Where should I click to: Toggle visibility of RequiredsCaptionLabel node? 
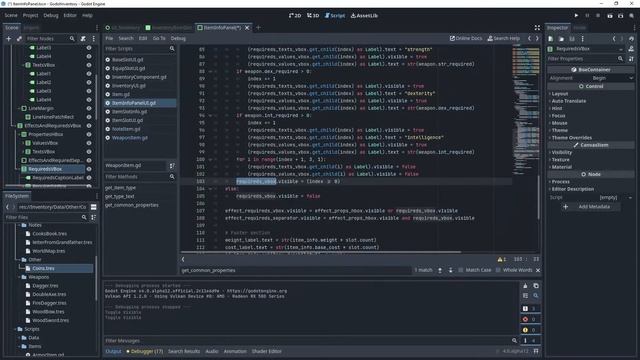tap(89, 178)
